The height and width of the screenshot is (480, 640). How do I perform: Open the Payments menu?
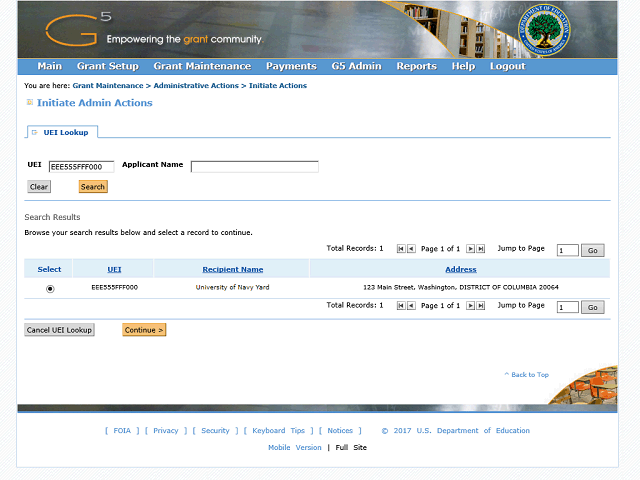[291, 66]
